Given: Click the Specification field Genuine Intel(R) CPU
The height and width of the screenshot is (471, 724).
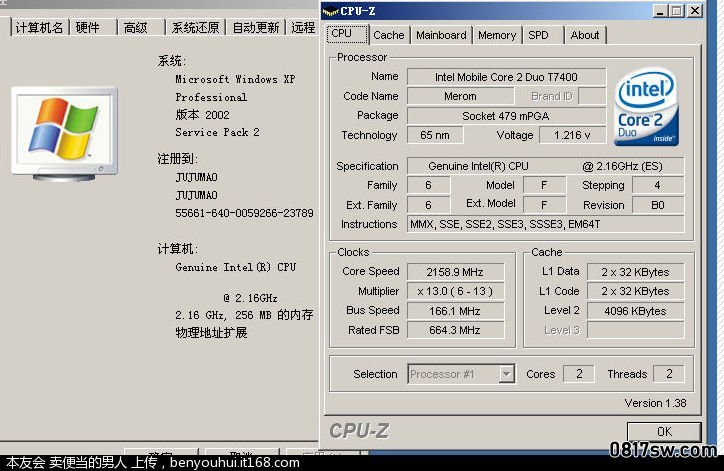Looking at the screenshot, I should [545, 166].
